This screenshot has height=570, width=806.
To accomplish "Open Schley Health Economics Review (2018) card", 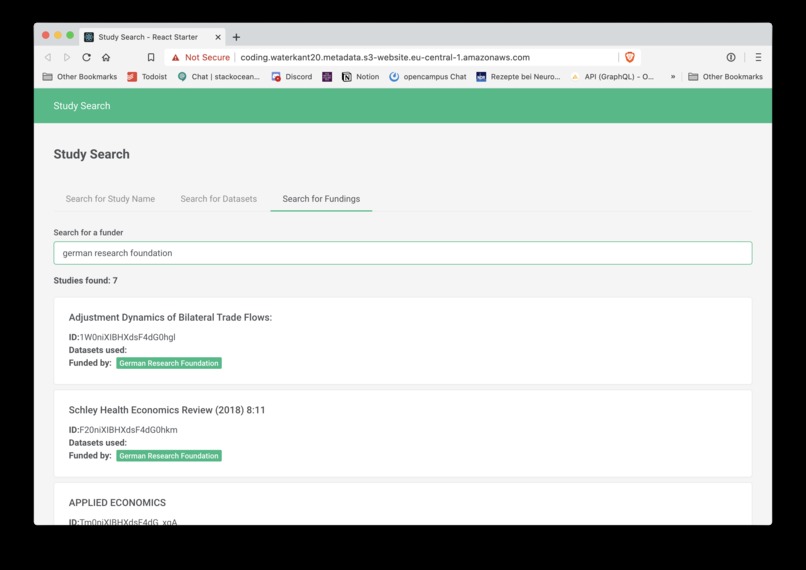I will click(403, 433).
